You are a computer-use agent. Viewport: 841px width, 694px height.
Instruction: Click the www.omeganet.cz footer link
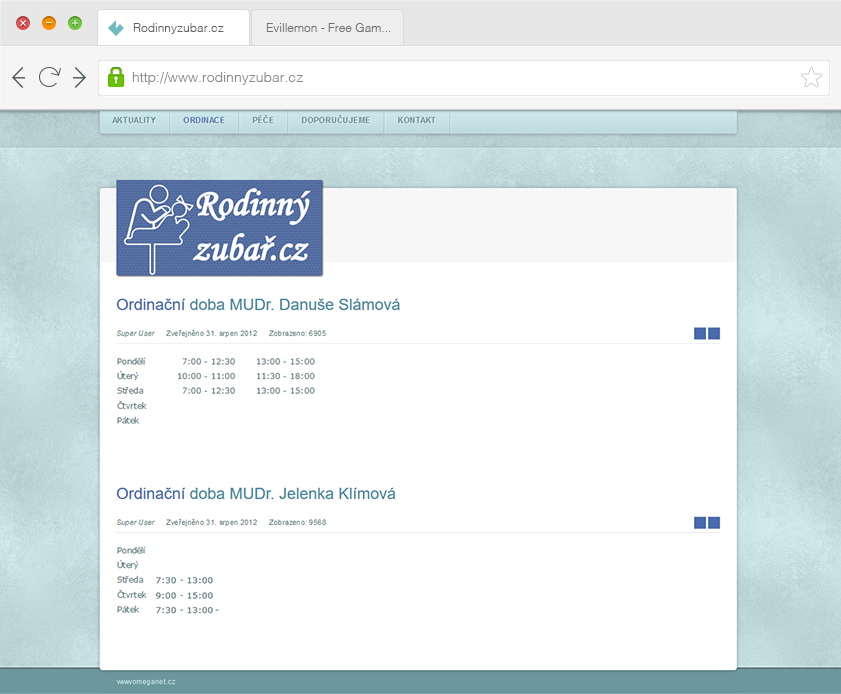(146, 682)
